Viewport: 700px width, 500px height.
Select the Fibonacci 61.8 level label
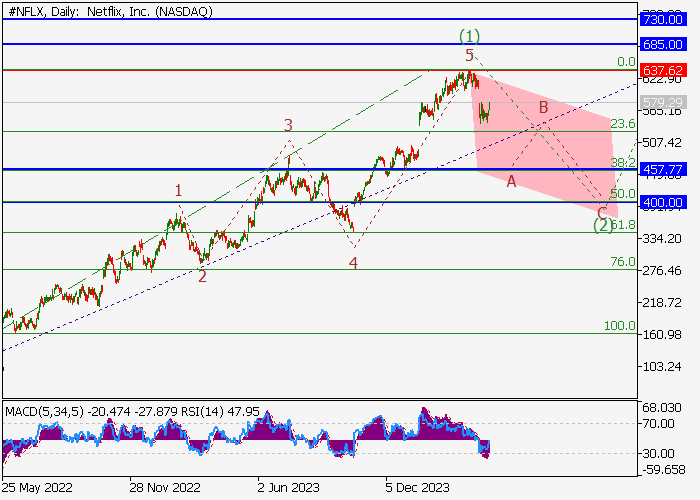[x=623, y=225]
